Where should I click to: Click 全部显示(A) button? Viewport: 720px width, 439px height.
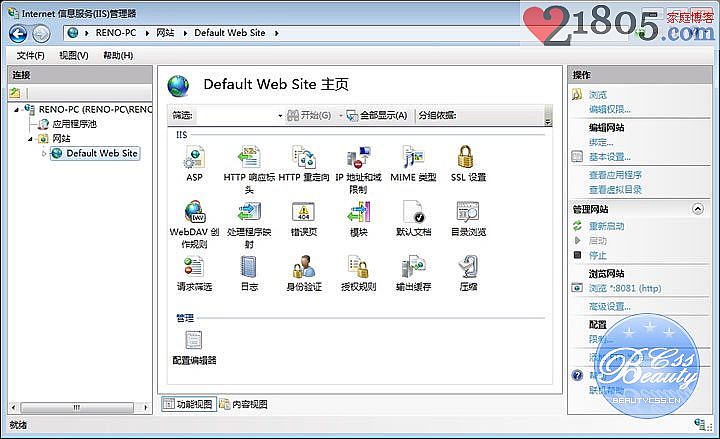(377, 116)
